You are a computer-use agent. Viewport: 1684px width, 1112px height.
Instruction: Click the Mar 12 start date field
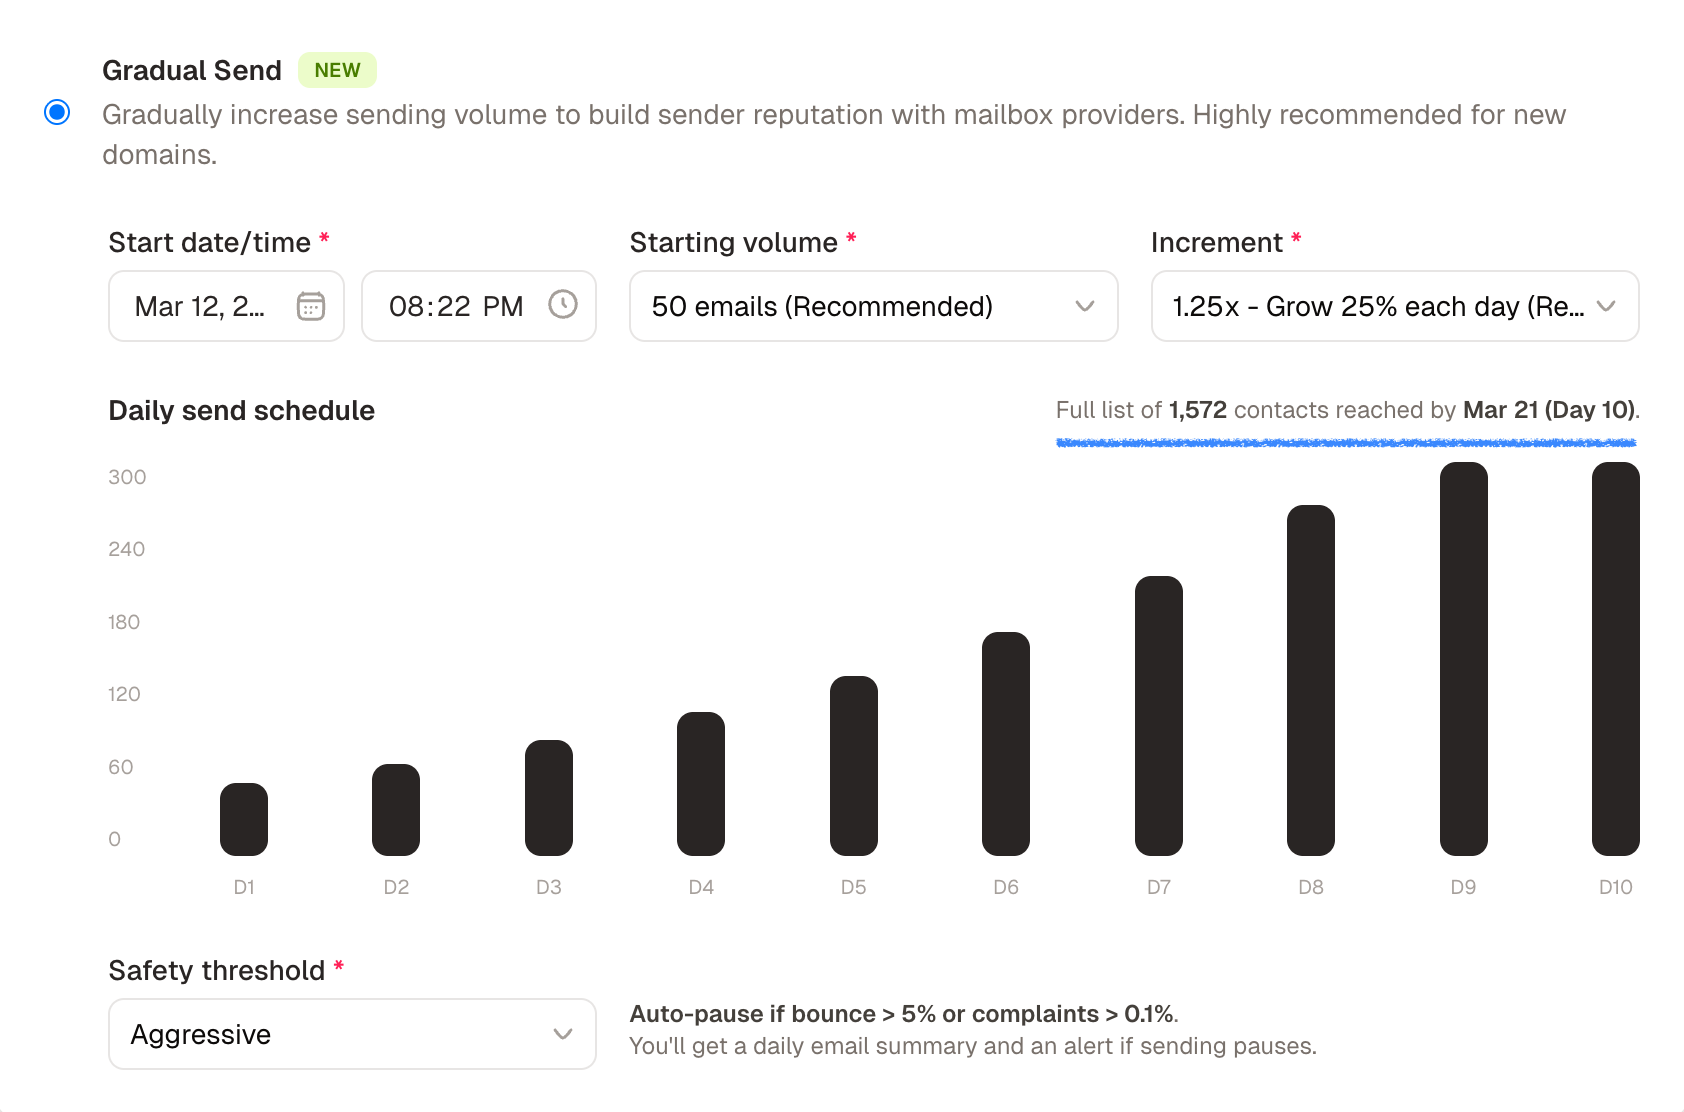[x=200, y=306]
